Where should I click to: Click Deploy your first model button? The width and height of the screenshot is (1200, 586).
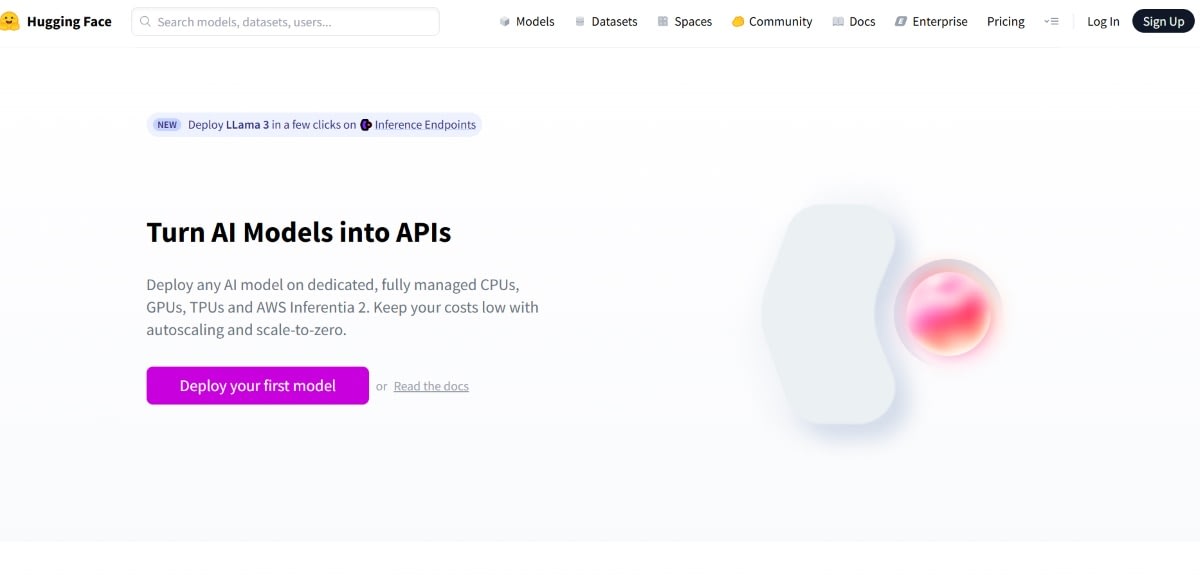(x=257, y=386)
